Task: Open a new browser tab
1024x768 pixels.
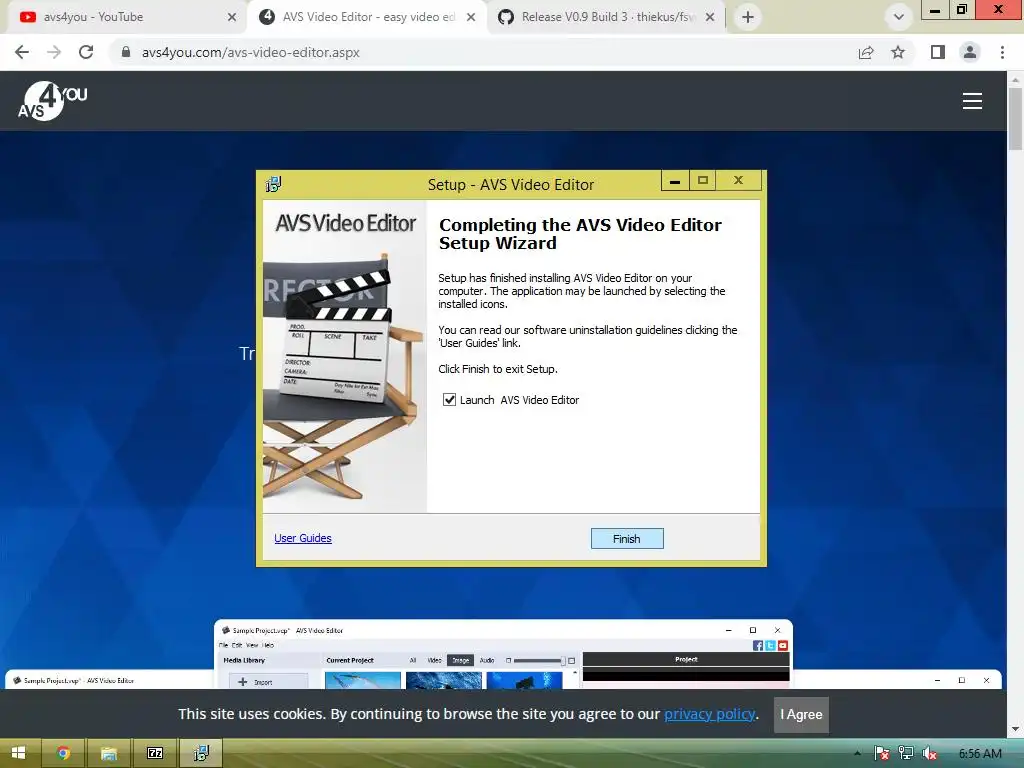Action: (748, 17)
